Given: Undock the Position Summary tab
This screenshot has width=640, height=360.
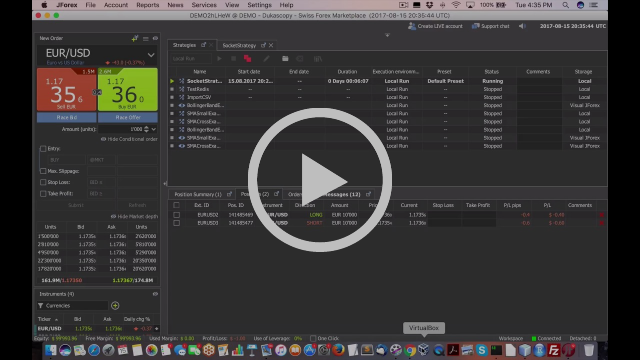Looking at the screenshot, I should [229, 194].
